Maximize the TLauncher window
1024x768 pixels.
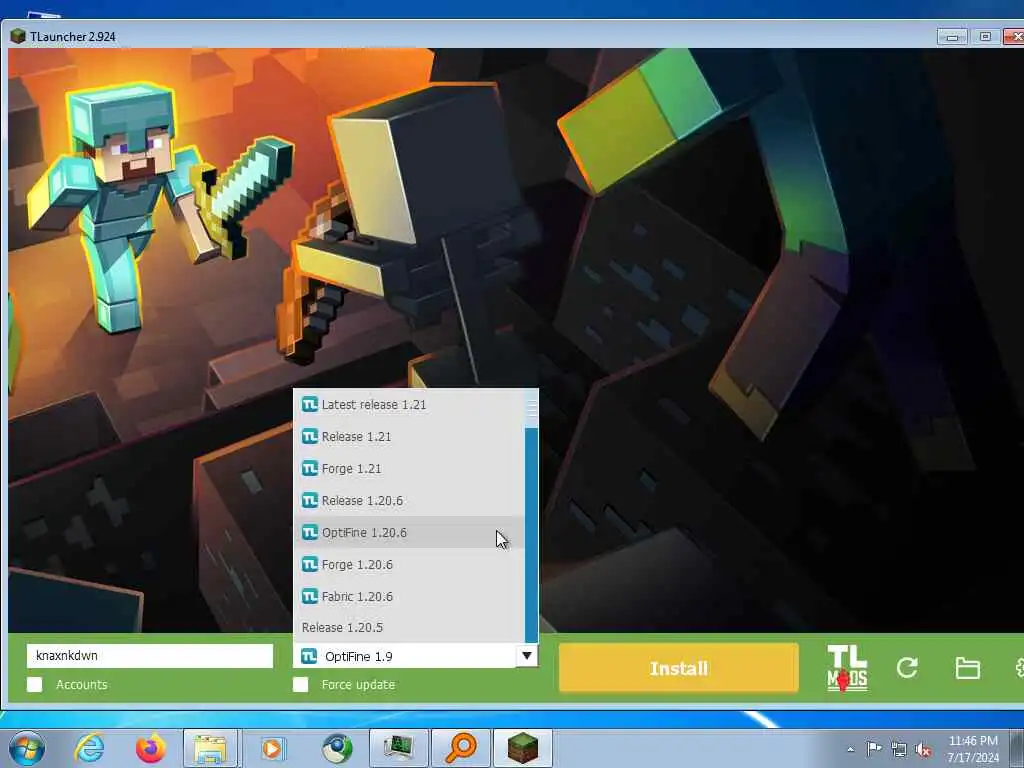coord(985,37)
